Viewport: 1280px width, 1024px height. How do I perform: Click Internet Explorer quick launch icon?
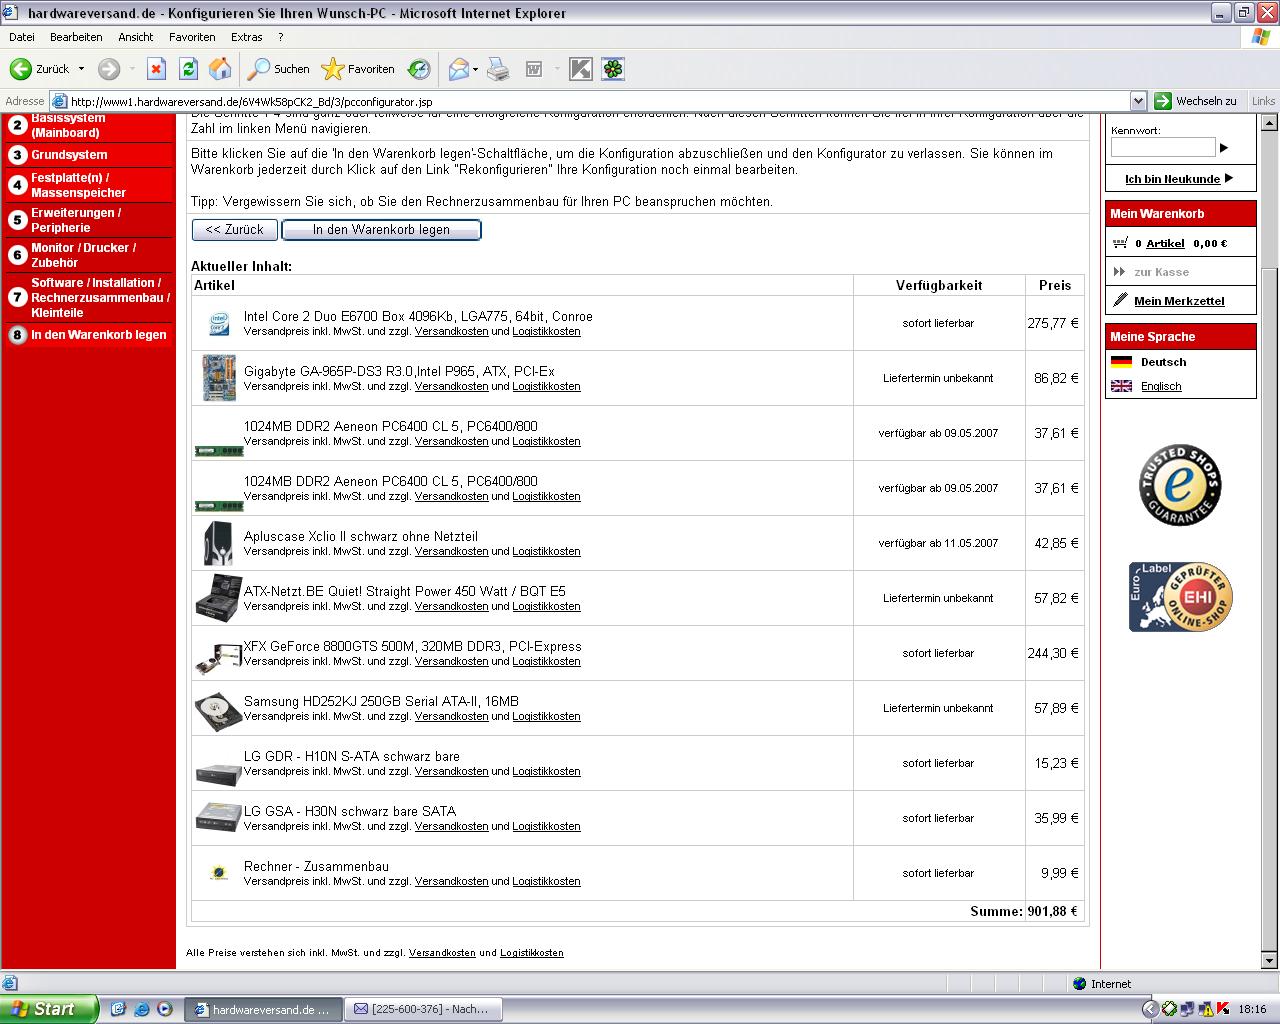tap(141, 1009)
